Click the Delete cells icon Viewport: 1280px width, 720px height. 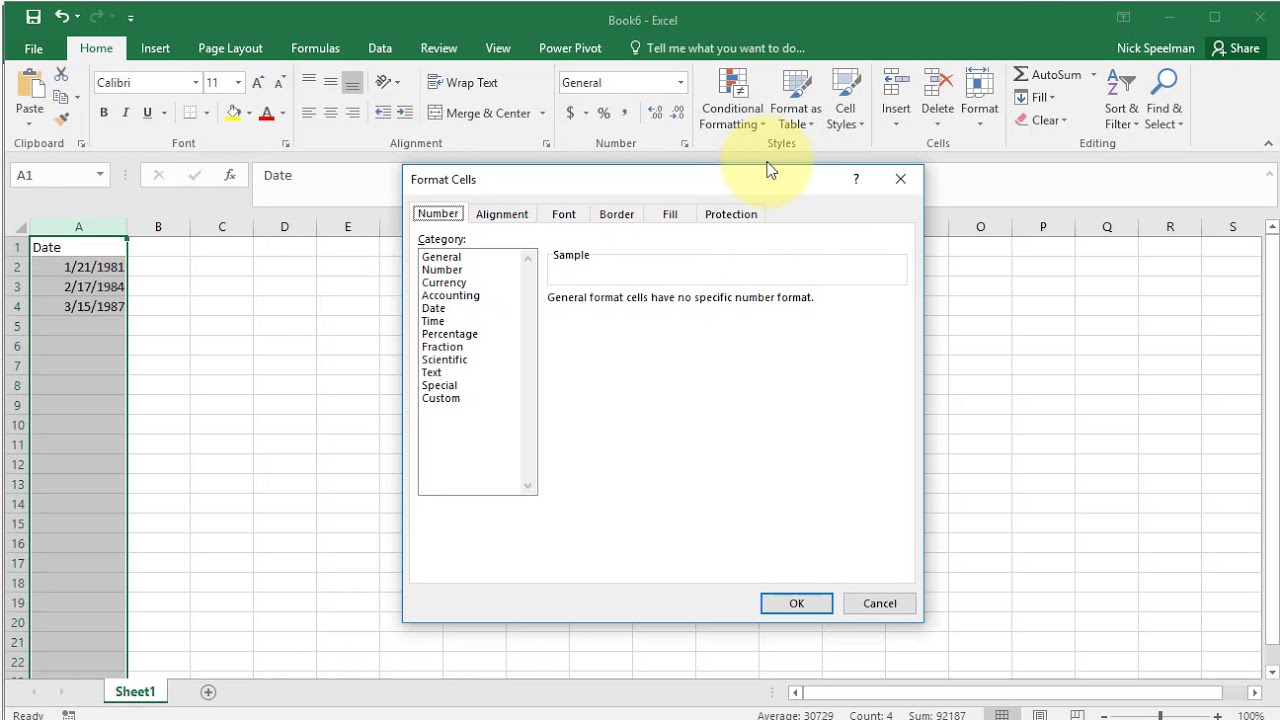click(x=937, y=85)
